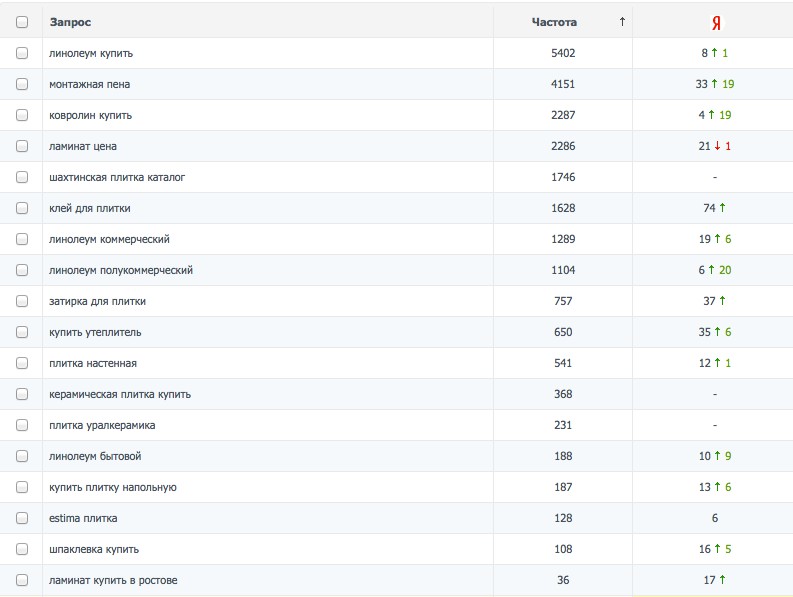793x597 pixels.
Task: Click Yandex position 6 up 20
Action: tap(715, 270)
